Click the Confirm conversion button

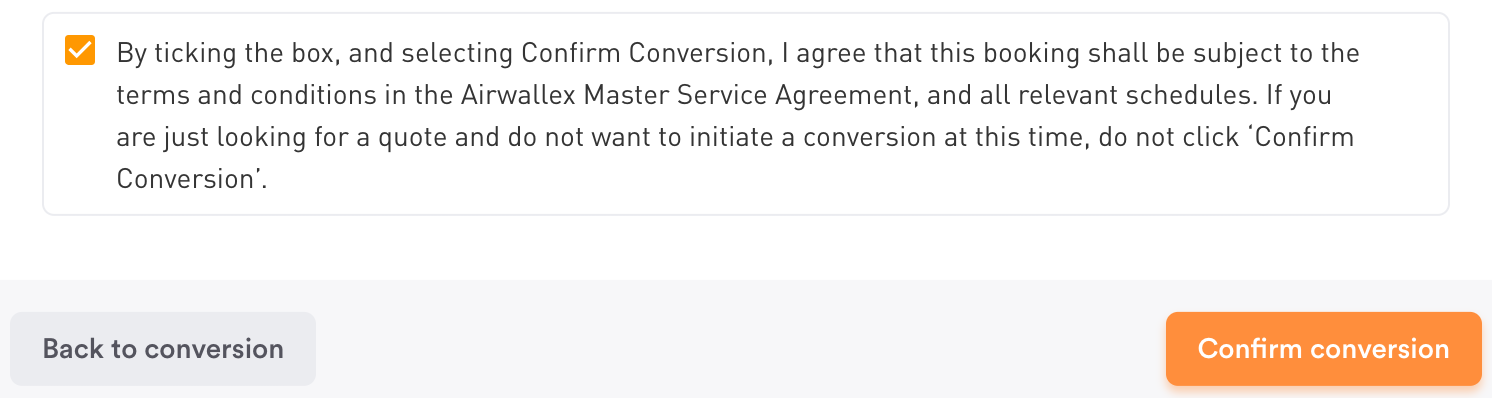click(1323, 348)
